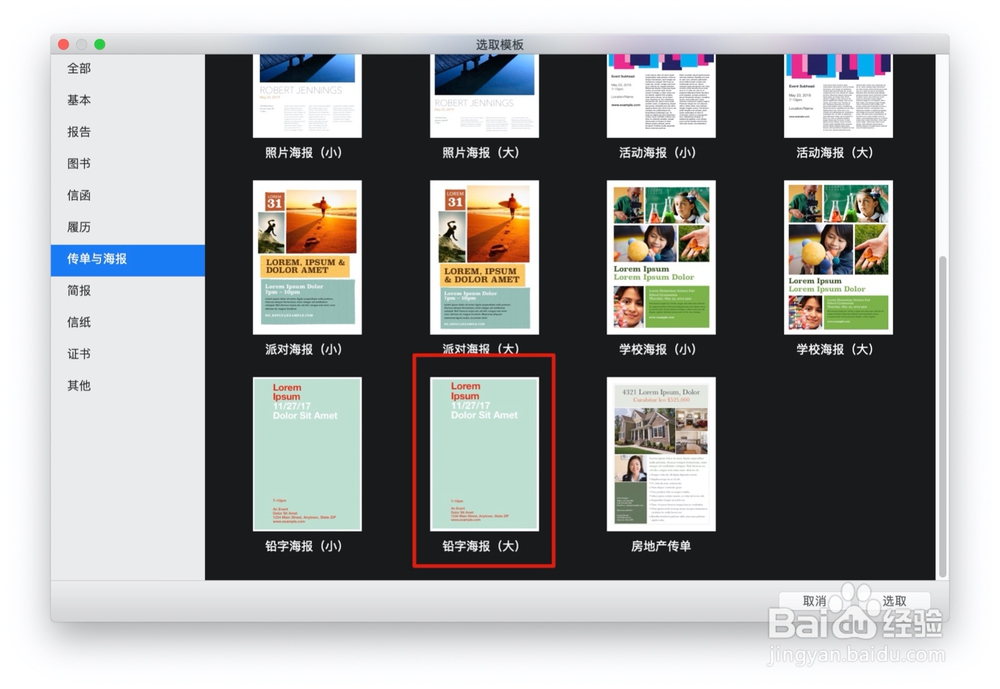This screenshot has height=689, width=1000.
Task: Click the green zoom window button
Action: (99, 44)
